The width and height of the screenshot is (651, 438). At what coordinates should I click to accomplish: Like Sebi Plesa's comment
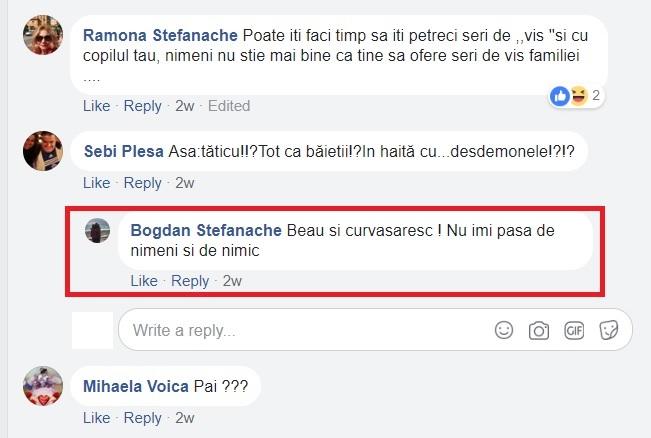coord(96,183)
